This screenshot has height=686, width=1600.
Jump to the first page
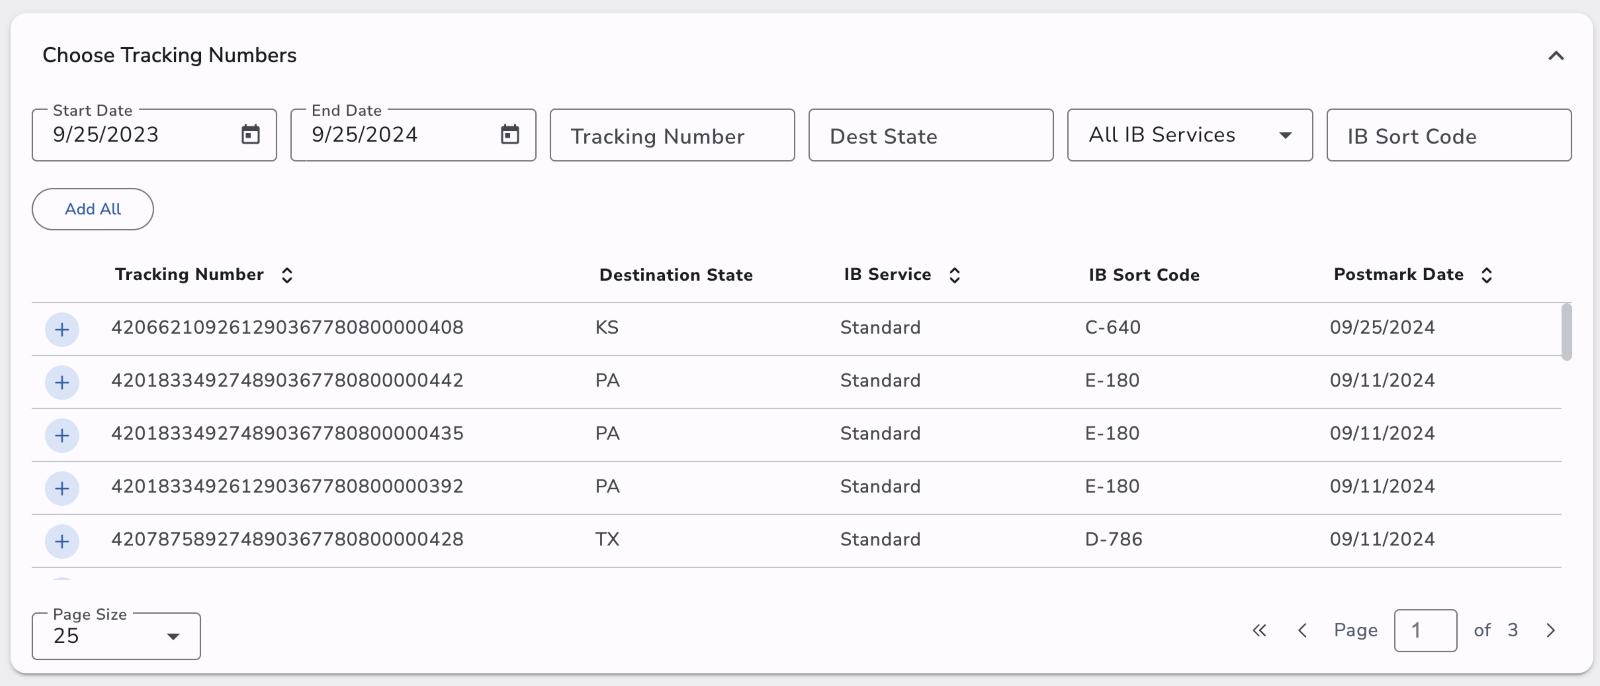(1259, 630)
